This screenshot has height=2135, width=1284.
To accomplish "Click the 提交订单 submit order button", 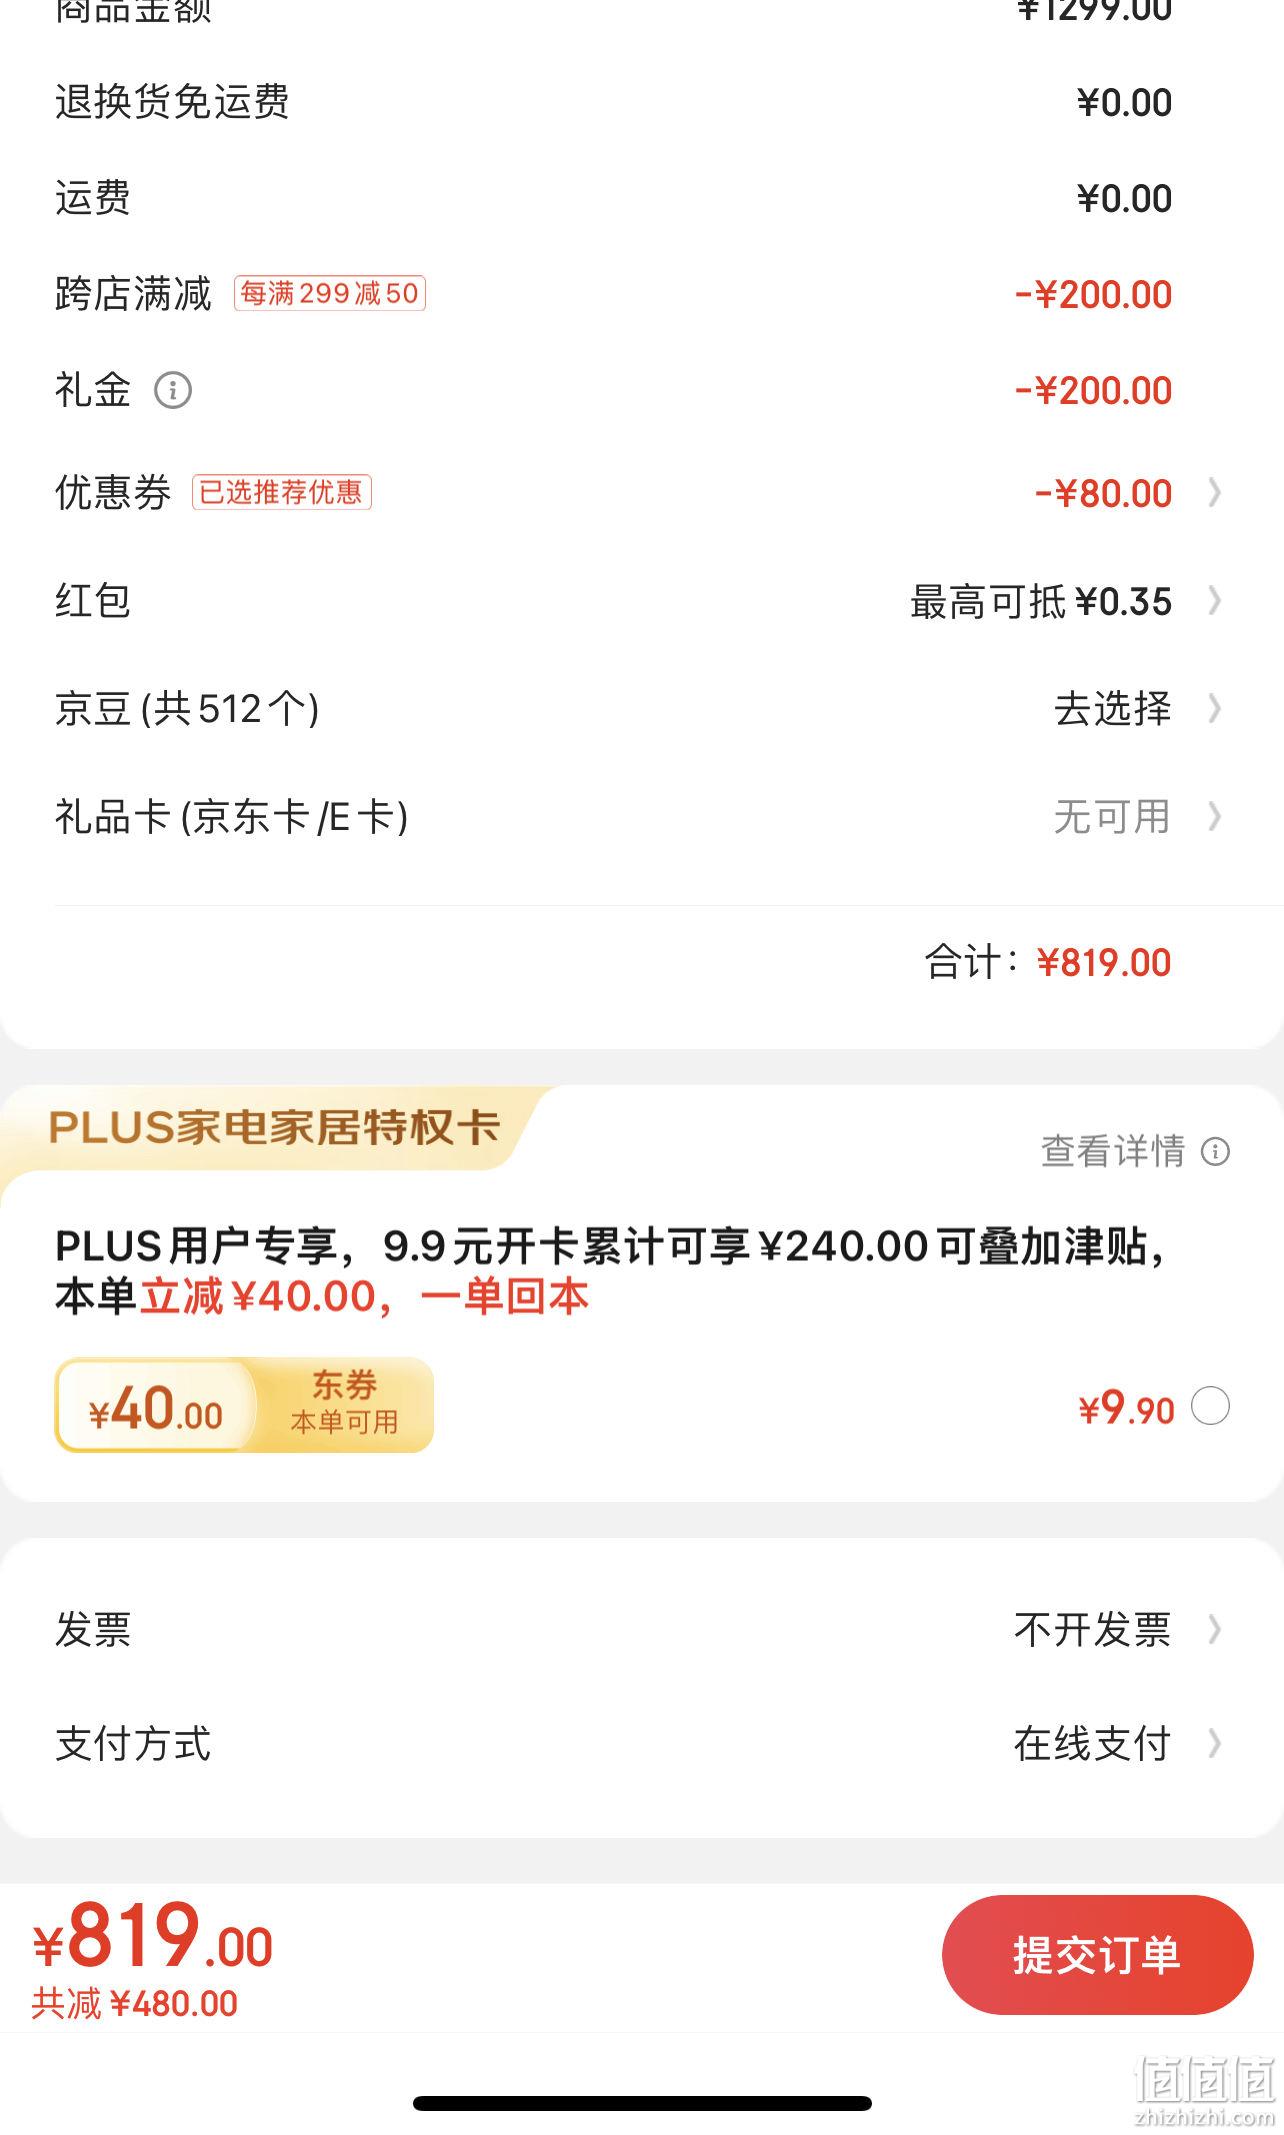I will pos(1097,1954).
